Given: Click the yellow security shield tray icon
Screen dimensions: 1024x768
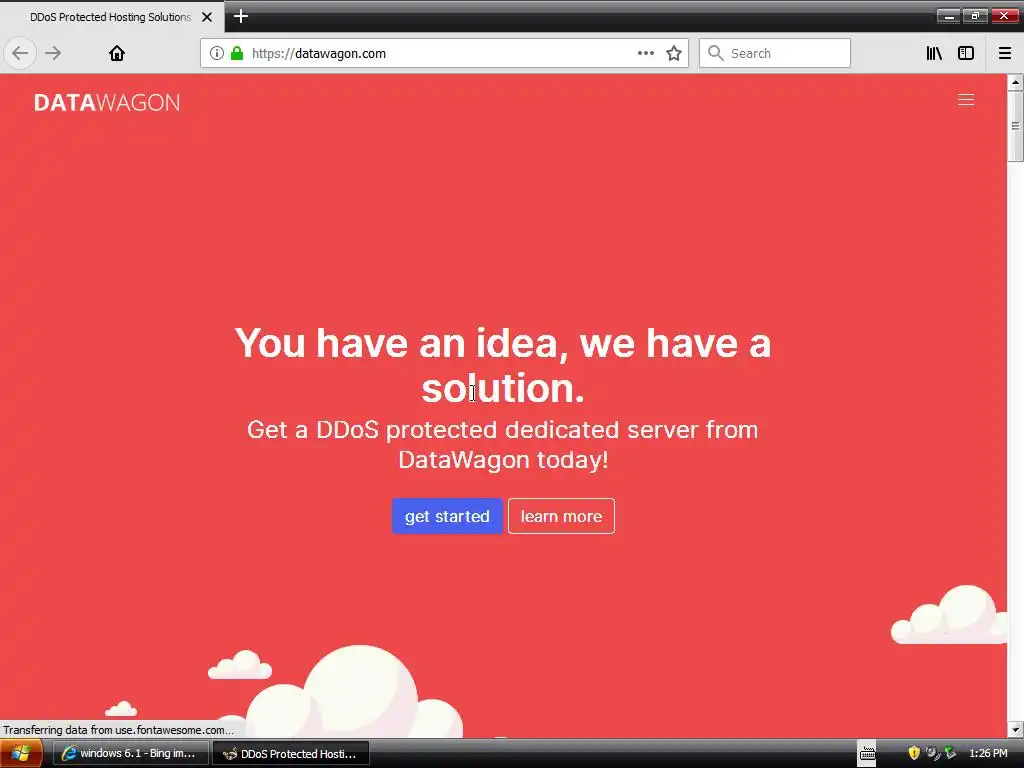Looking at the screenshot, I should point(914,753).
